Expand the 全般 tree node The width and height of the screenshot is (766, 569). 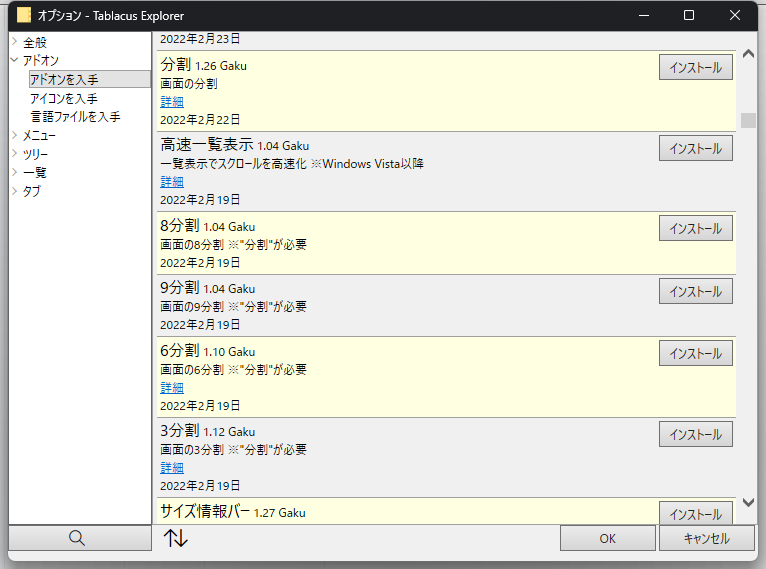(14, 43)
